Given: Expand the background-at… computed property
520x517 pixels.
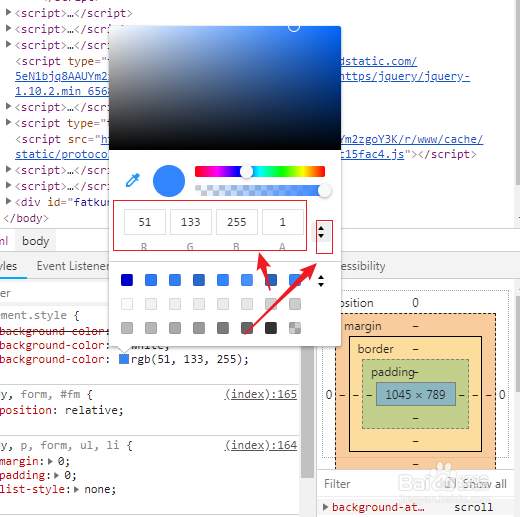Looking at the screenshot, I should pyautogui.click(x=326, y=507).
